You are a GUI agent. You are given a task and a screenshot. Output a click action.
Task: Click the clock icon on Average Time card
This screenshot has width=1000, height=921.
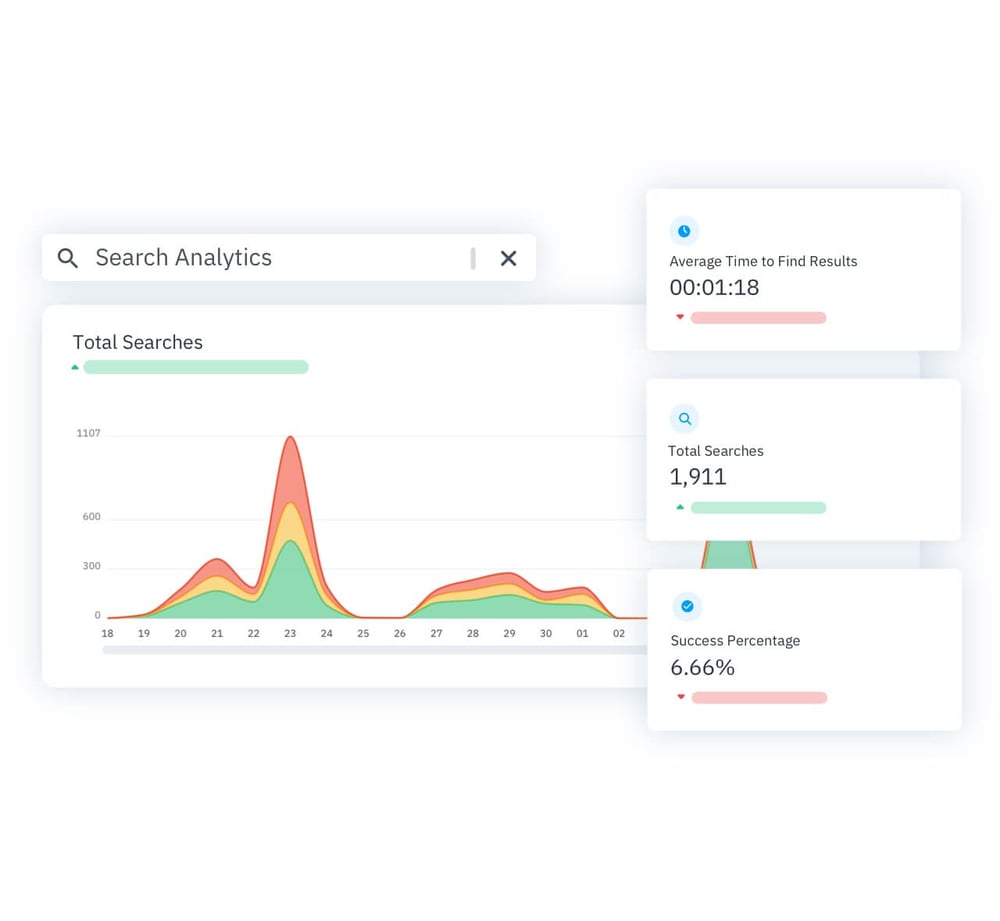(684, 230)
